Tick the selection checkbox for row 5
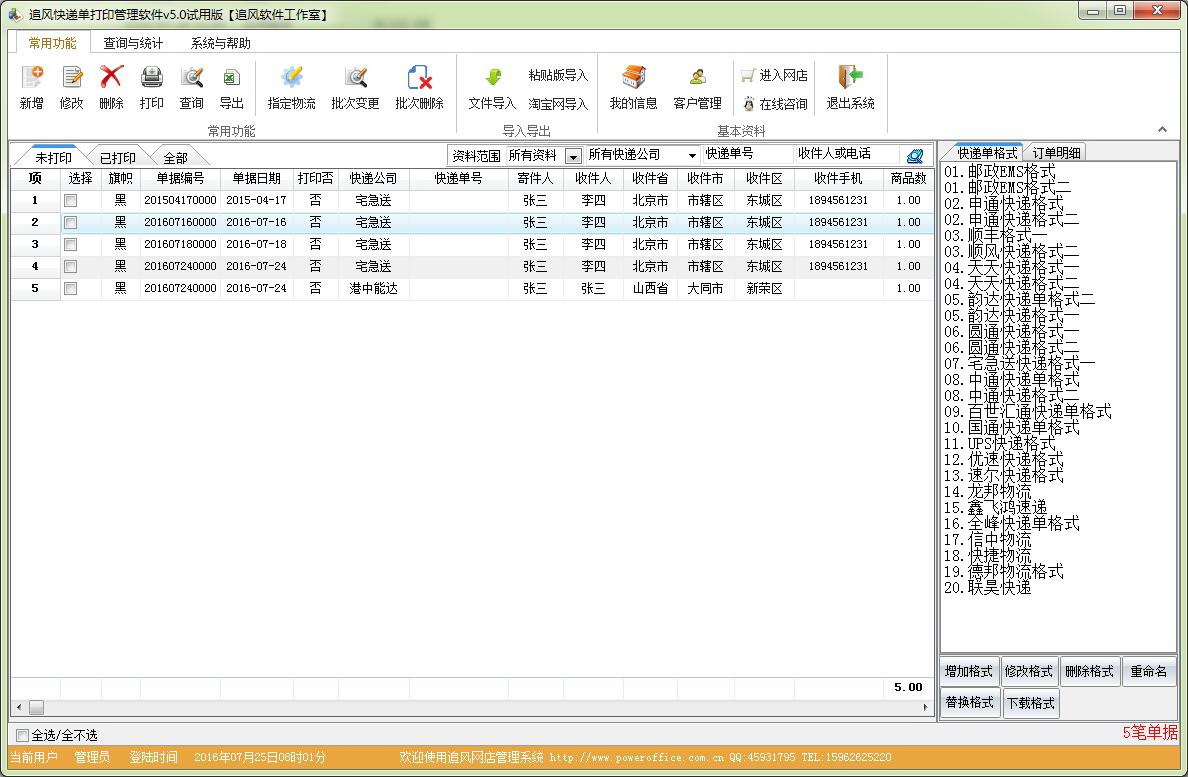 click(x=71, y=289)
